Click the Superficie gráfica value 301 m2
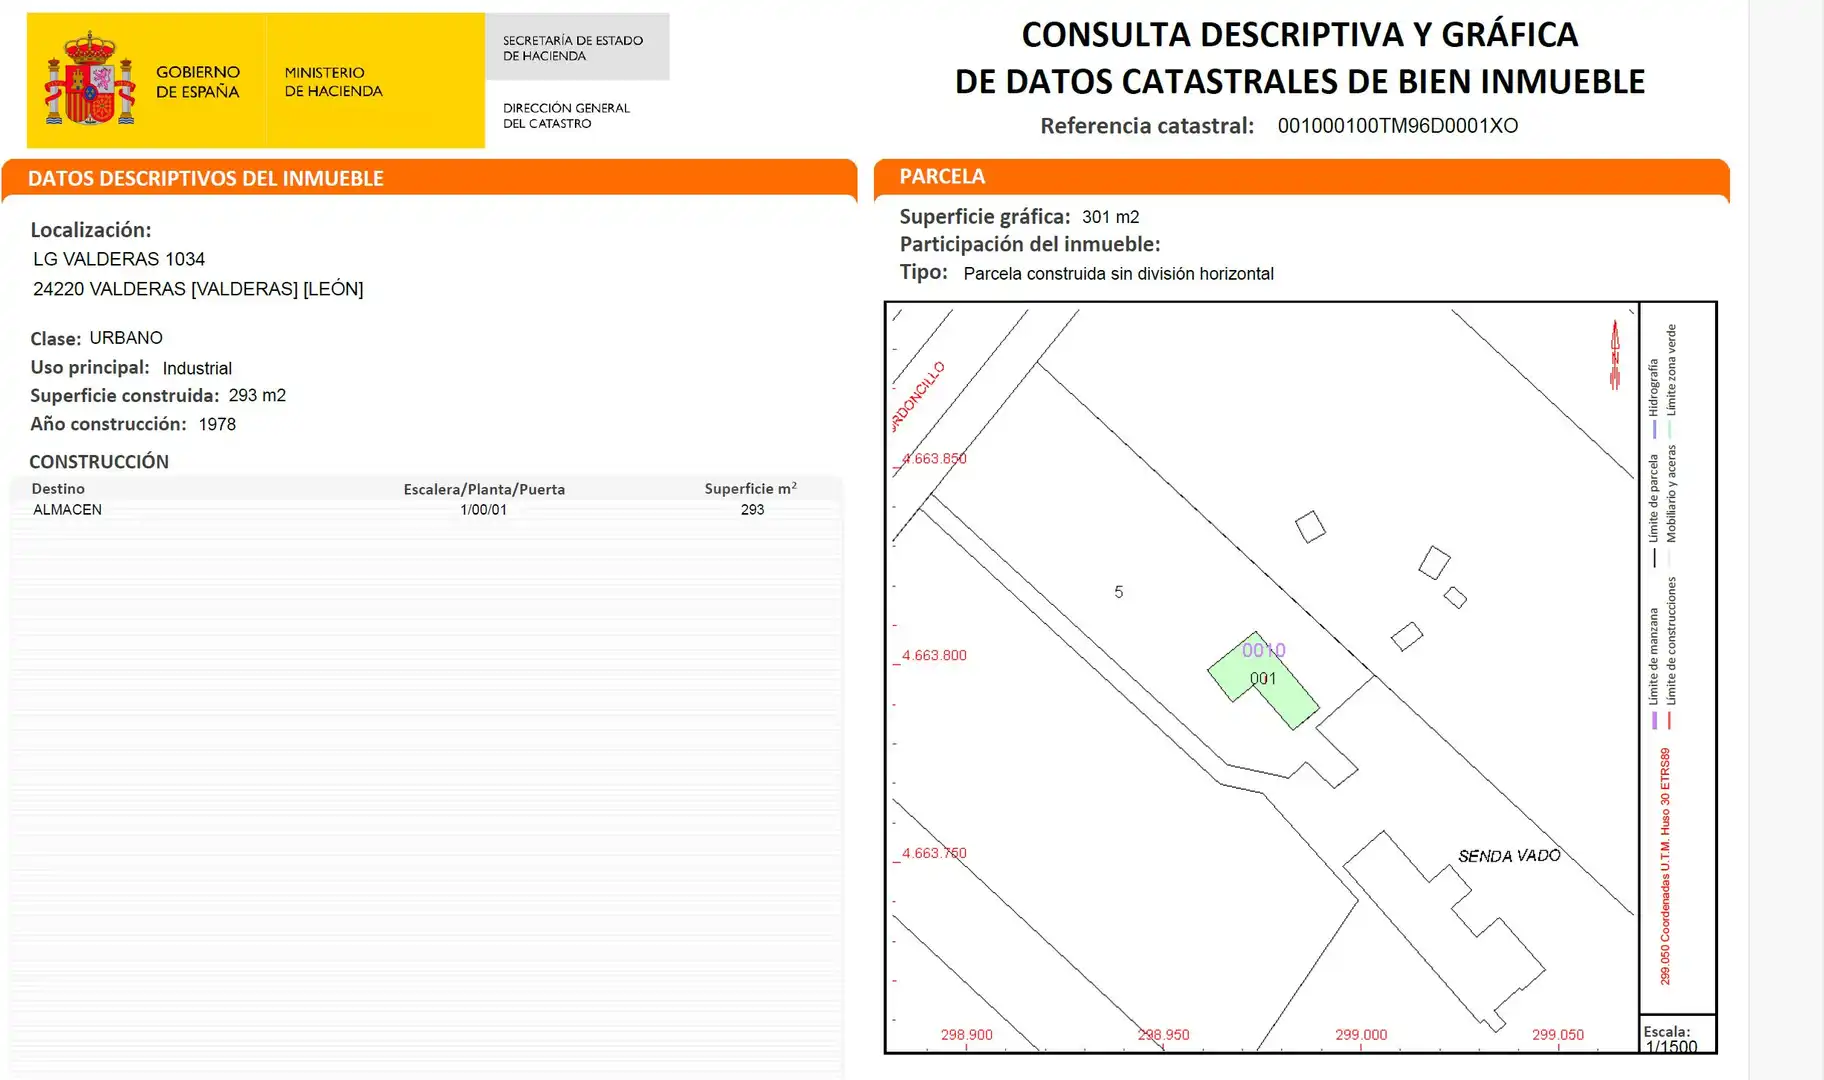1824x1080 pixels. [1110, 217]
